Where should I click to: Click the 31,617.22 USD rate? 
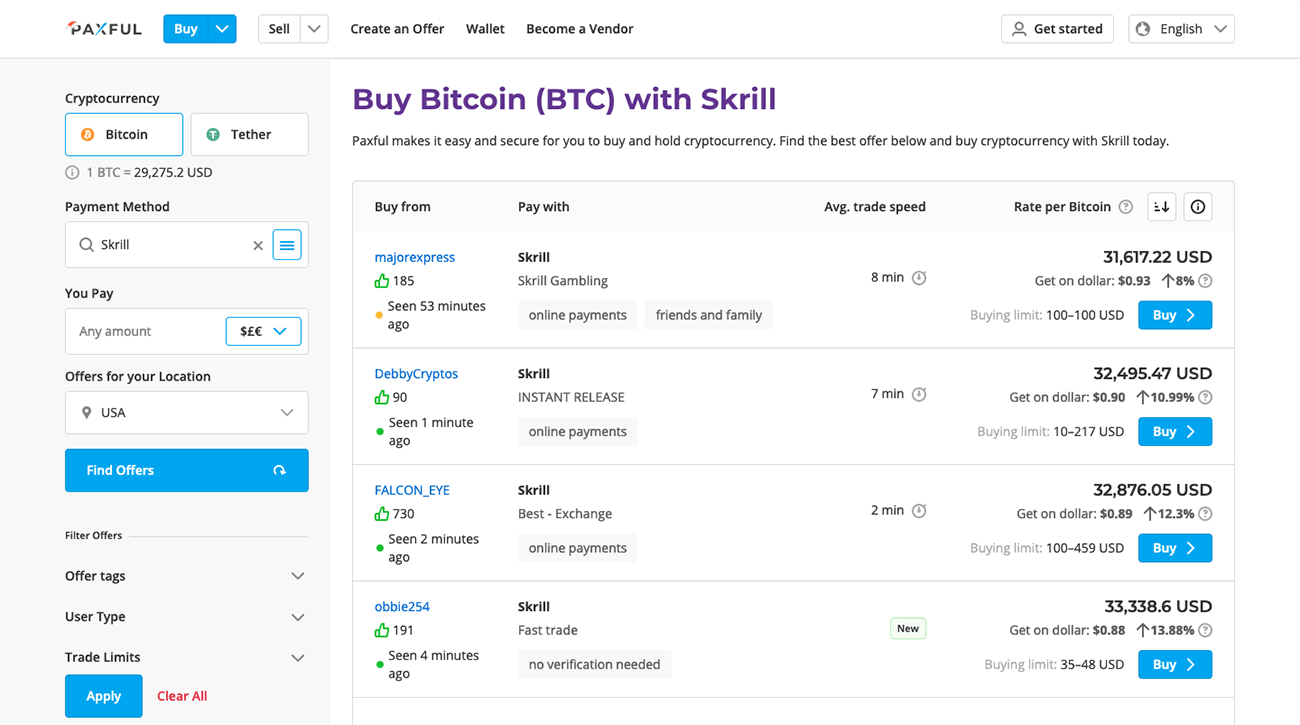coord(1157,257)
